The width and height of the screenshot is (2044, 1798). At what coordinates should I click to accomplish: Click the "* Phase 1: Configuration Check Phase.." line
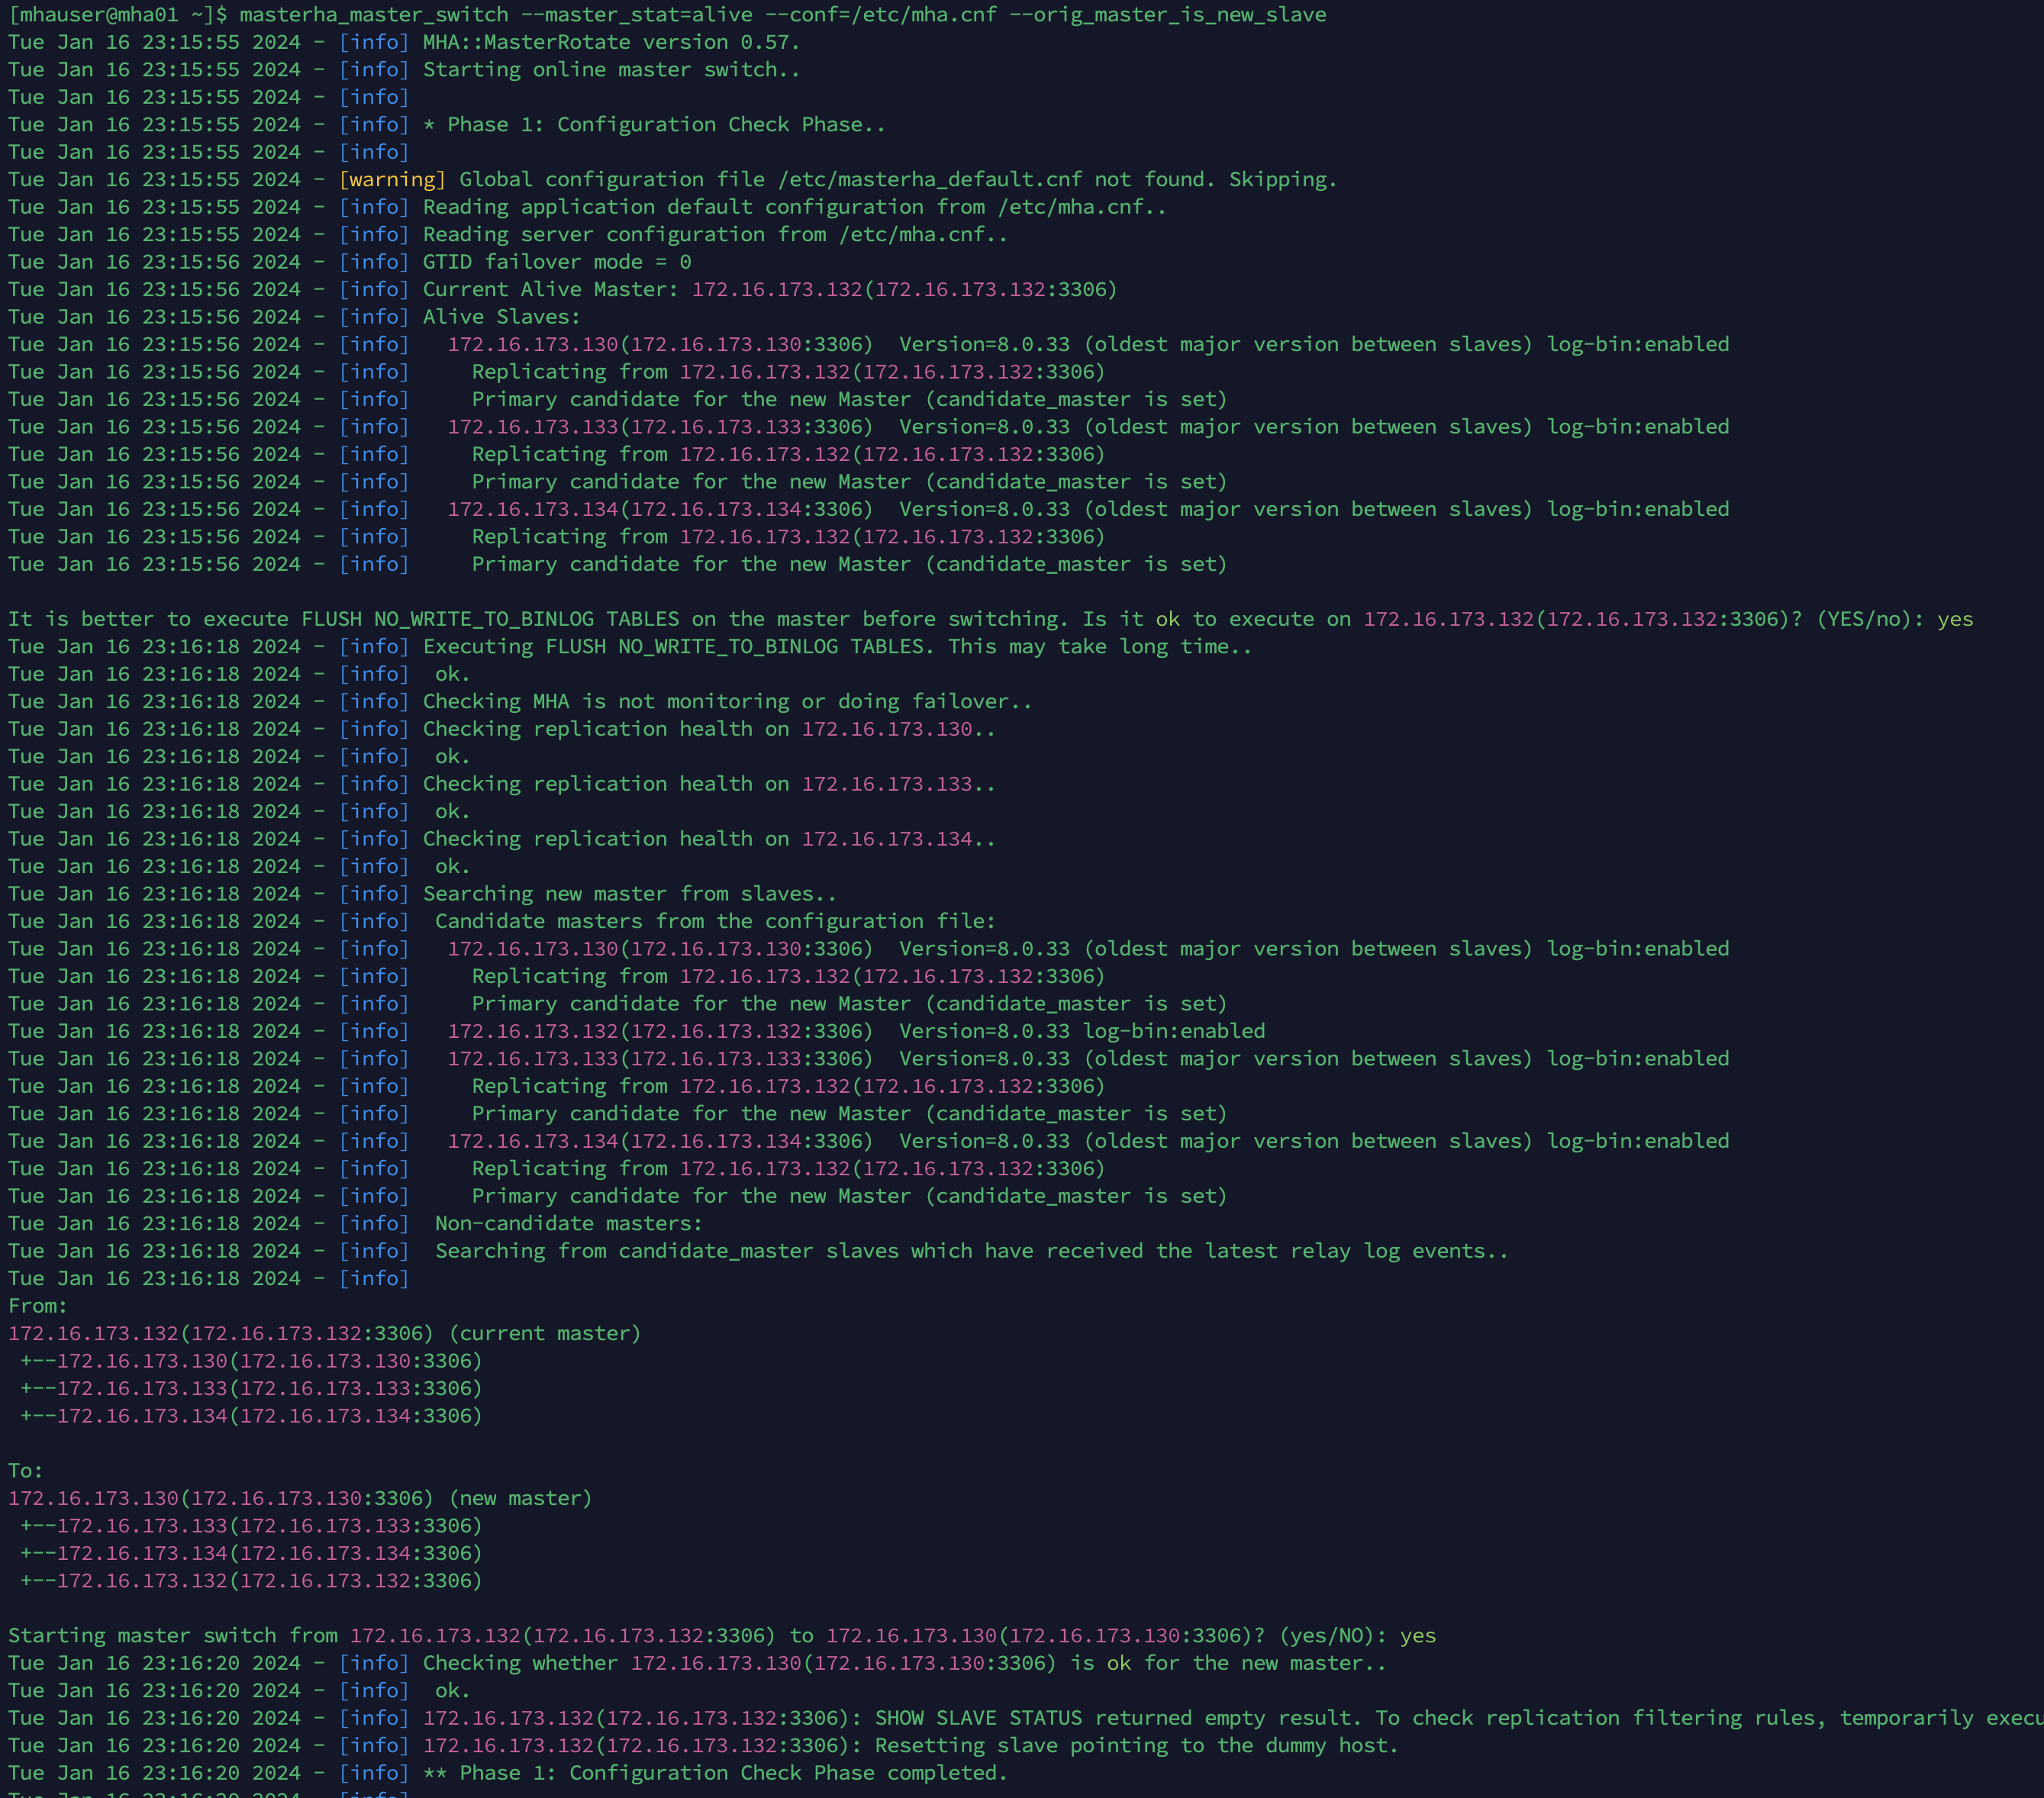[x=654, y=125]
